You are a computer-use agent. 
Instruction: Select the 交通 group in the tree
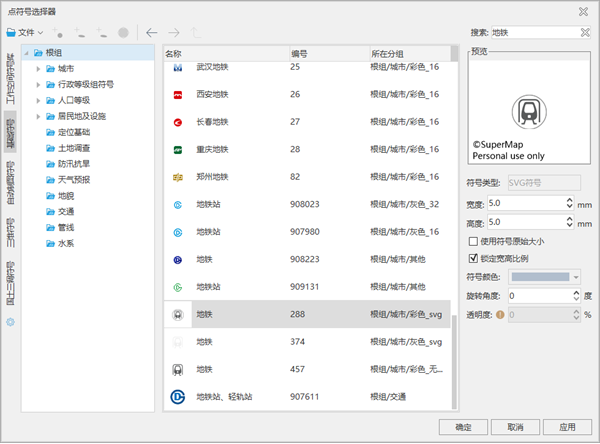[67, 211]
